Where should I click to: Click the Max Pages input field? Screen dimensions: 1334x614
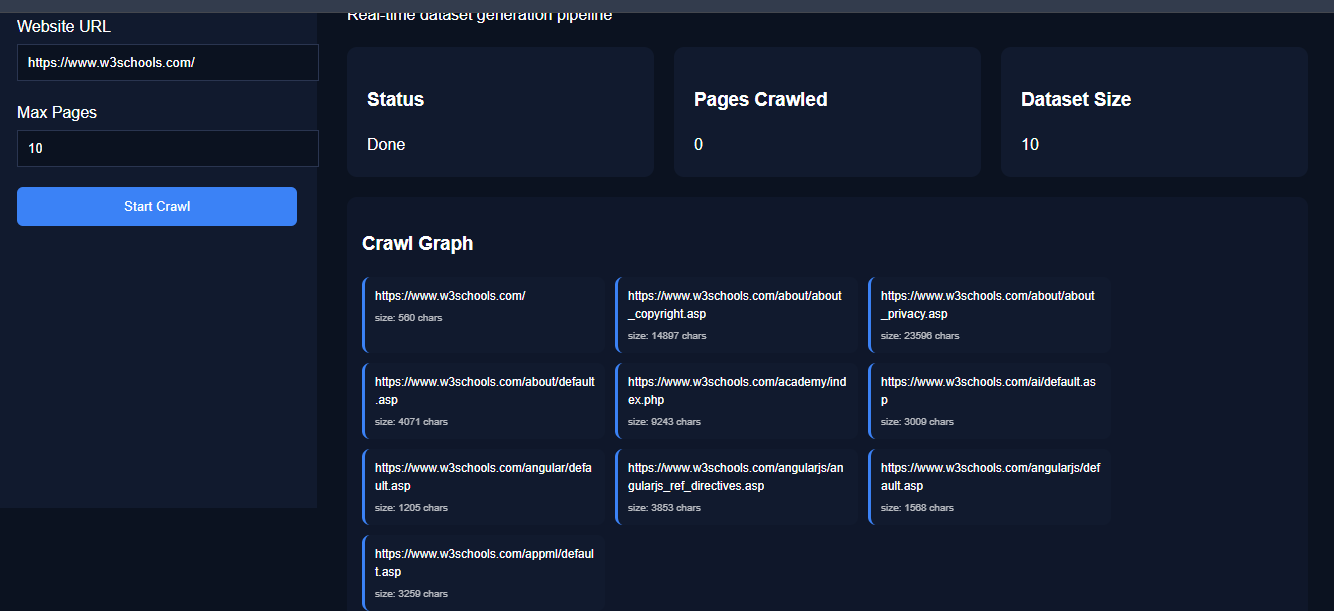tap(168, 148)
